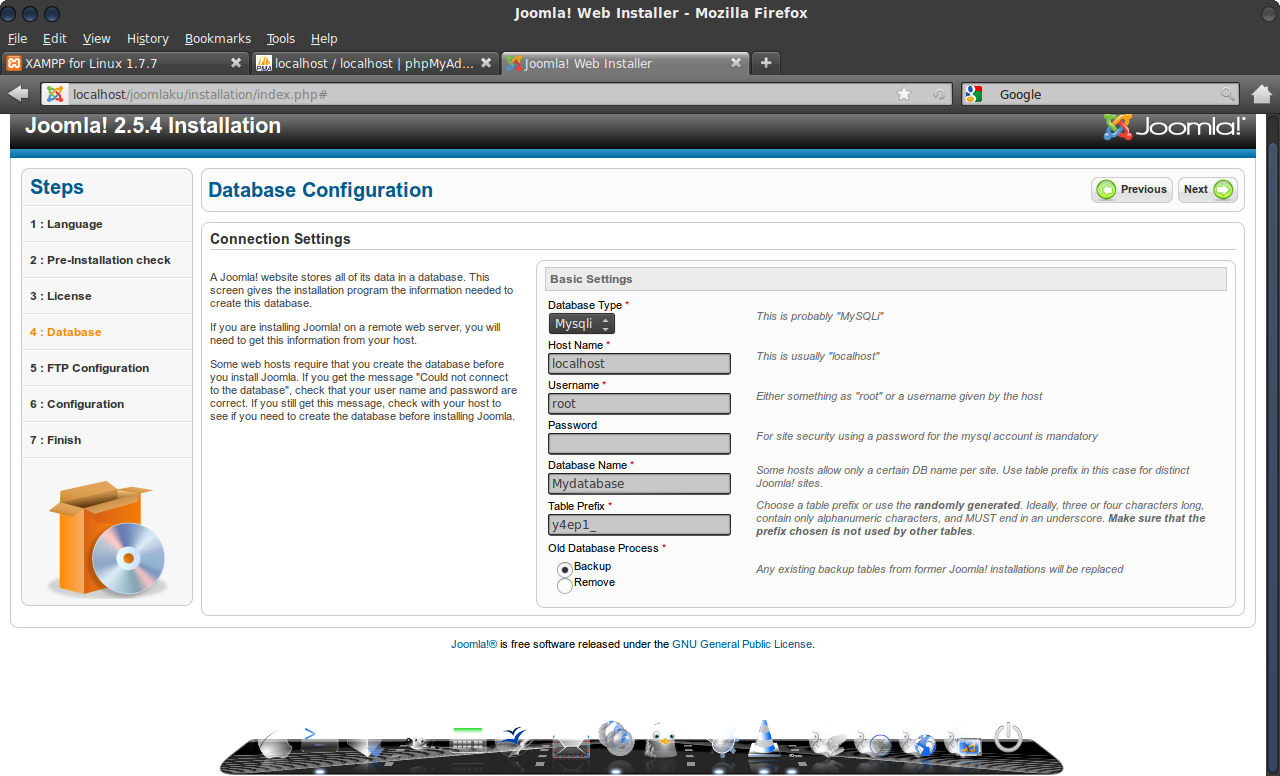
Task: Select the Backup radio option
Action: (565, 568)
